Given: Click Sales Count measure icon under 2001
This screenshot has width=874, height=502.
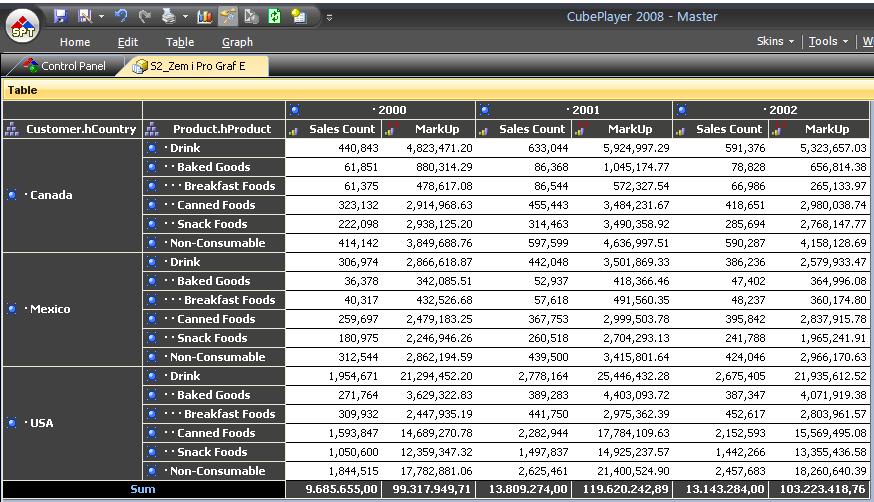Looking at the screenshot, I should point(483,131).
